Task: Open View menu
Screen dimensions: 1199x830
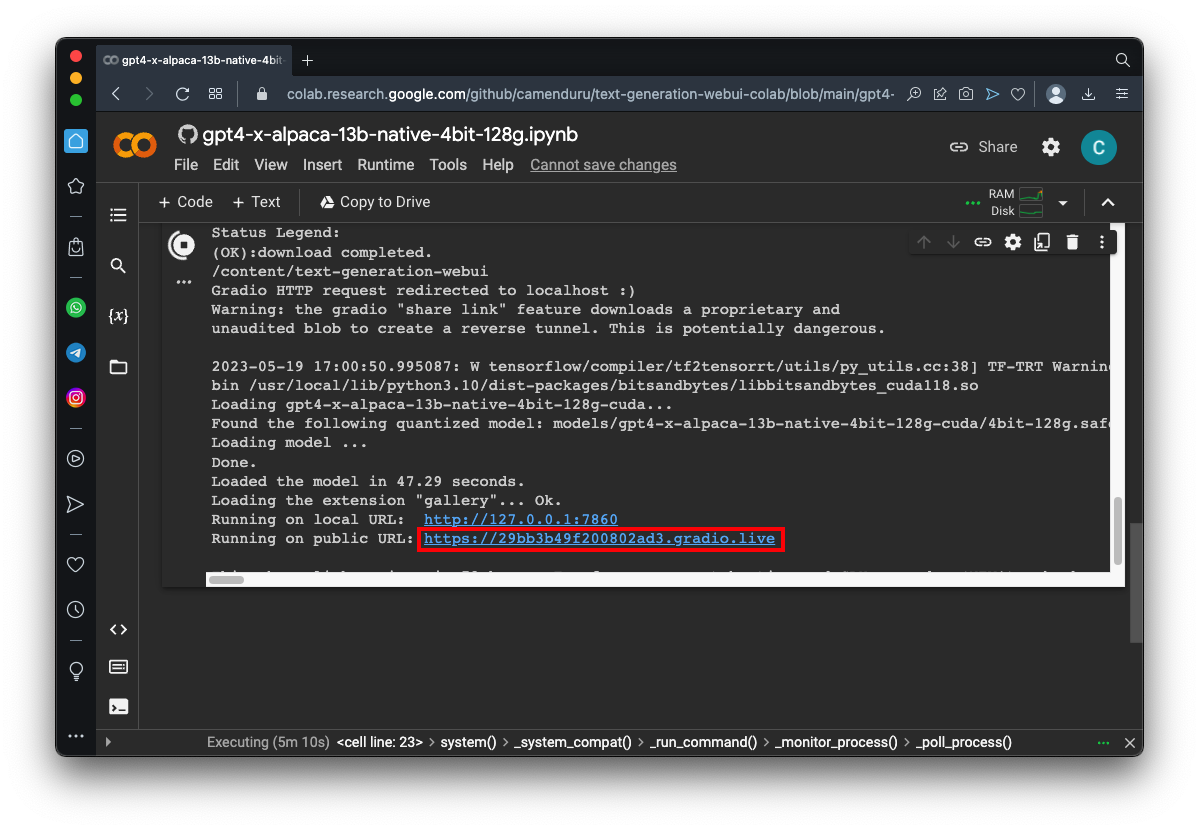Action: pyautogui.click(x=271, y=165)
